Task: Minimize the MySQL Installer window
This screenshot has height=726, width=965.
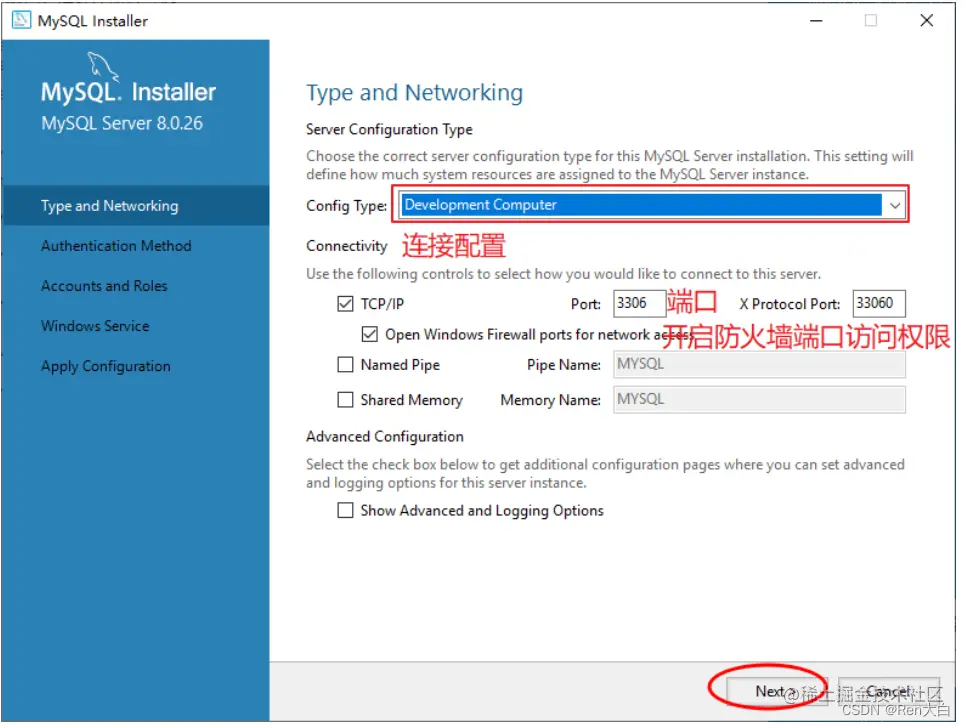Action: tap(816, 21)
